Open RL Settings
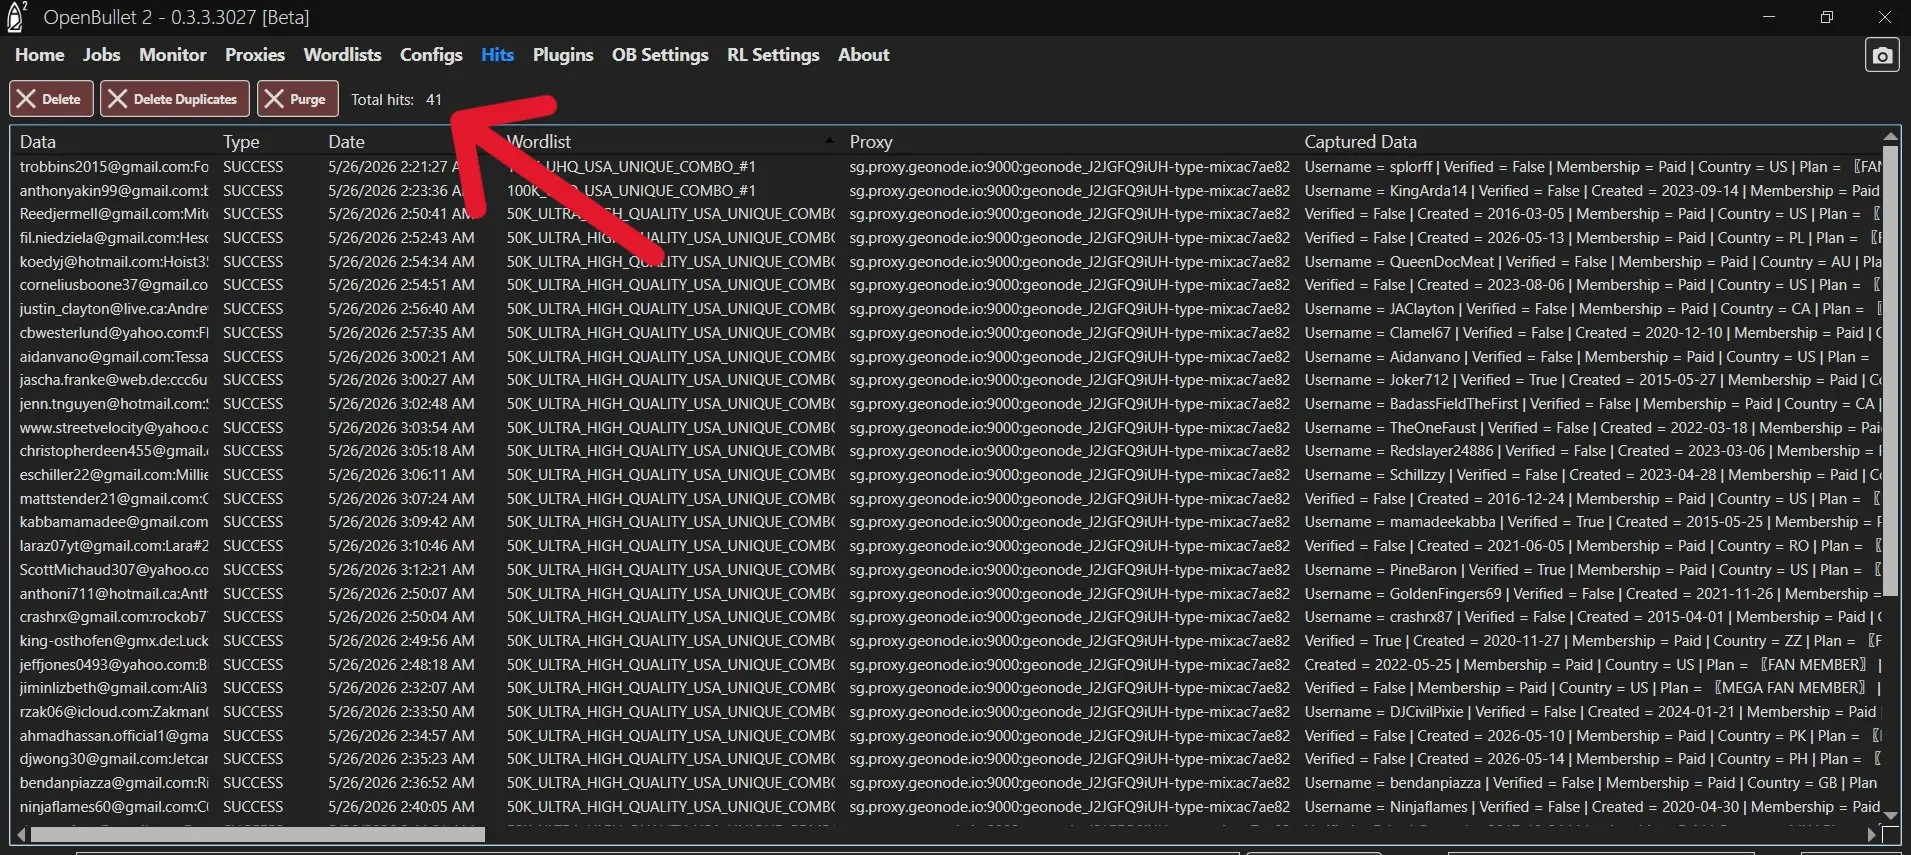 pos(773,55)
